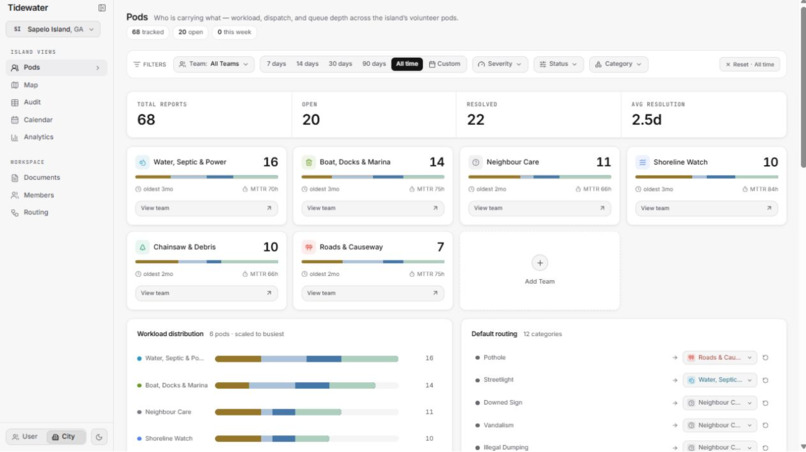Open the Team: All Teams dropdown
This screenshot has width=806, height=452.
(x=213, y=64)
